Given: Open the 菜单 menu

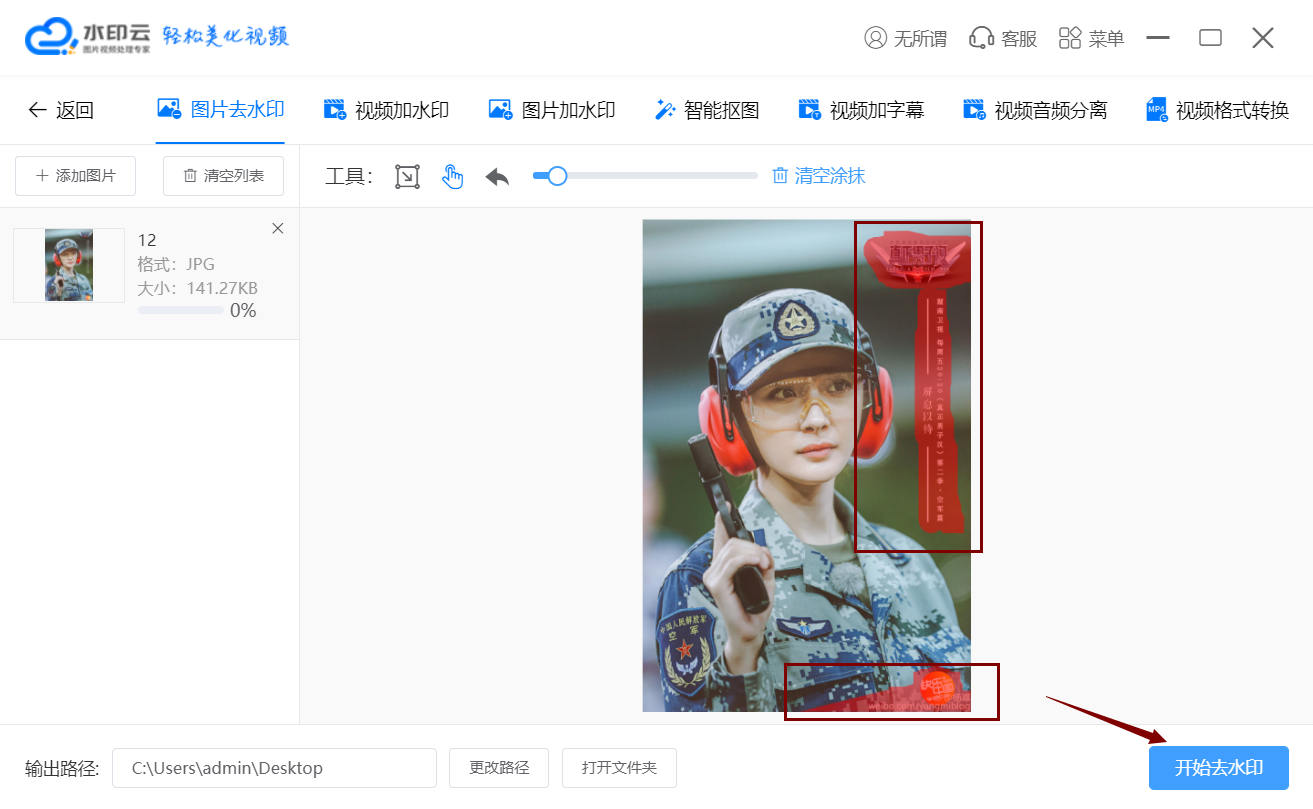Looking at the screenshot, I should click(1091, 38).
